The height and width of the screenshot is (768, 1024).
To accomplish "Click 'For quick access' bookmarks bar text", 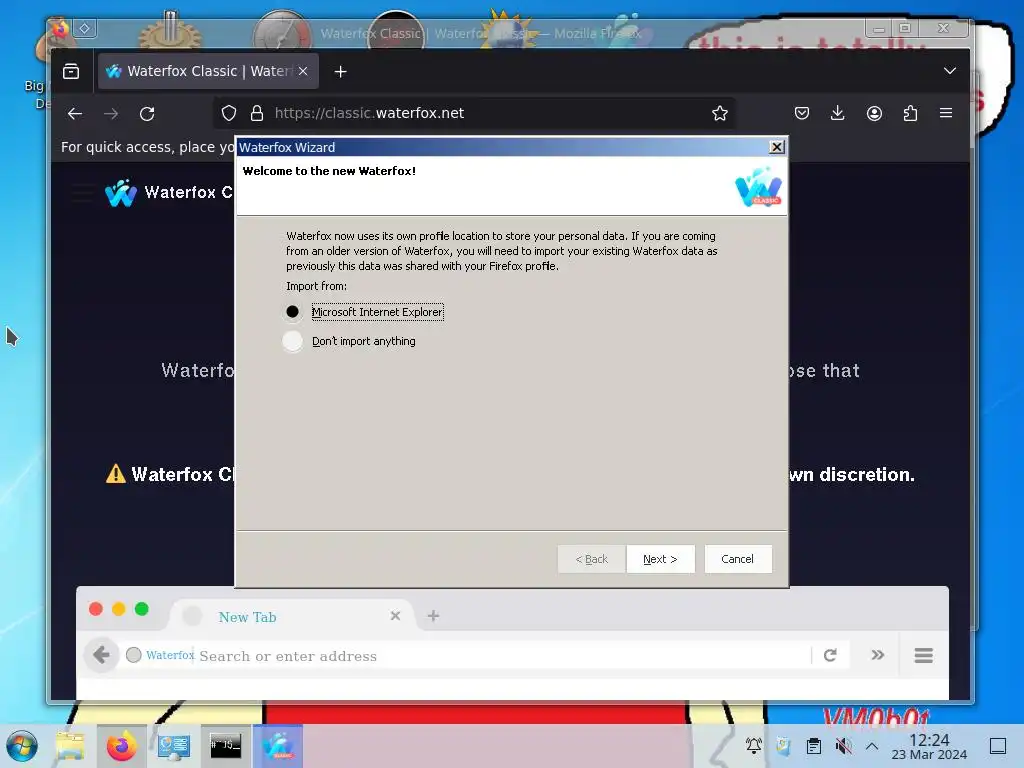I will pos(148,147).
